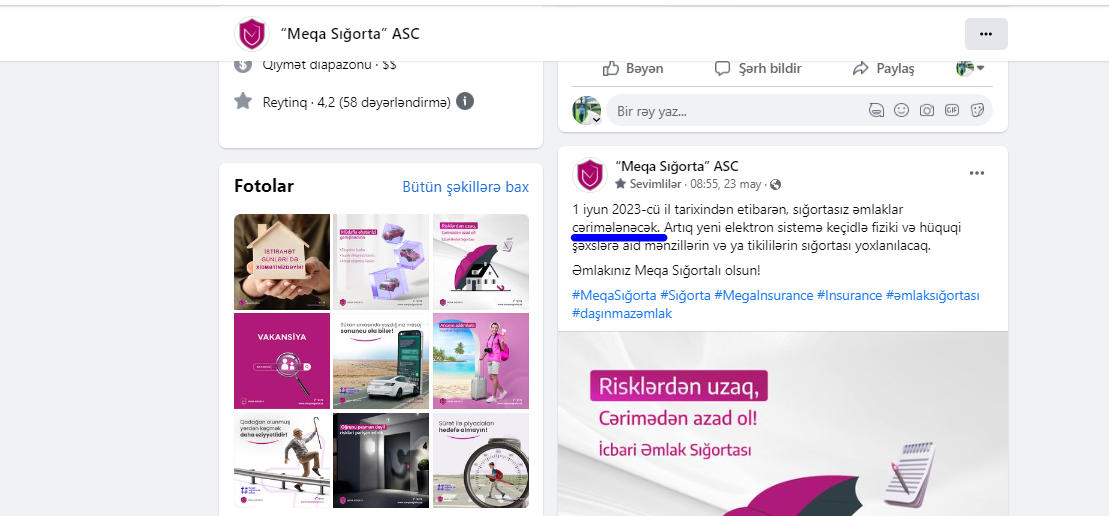Attach a photo via the camera icon
This screenshot has width=1109, height=516.
point(927,110)
